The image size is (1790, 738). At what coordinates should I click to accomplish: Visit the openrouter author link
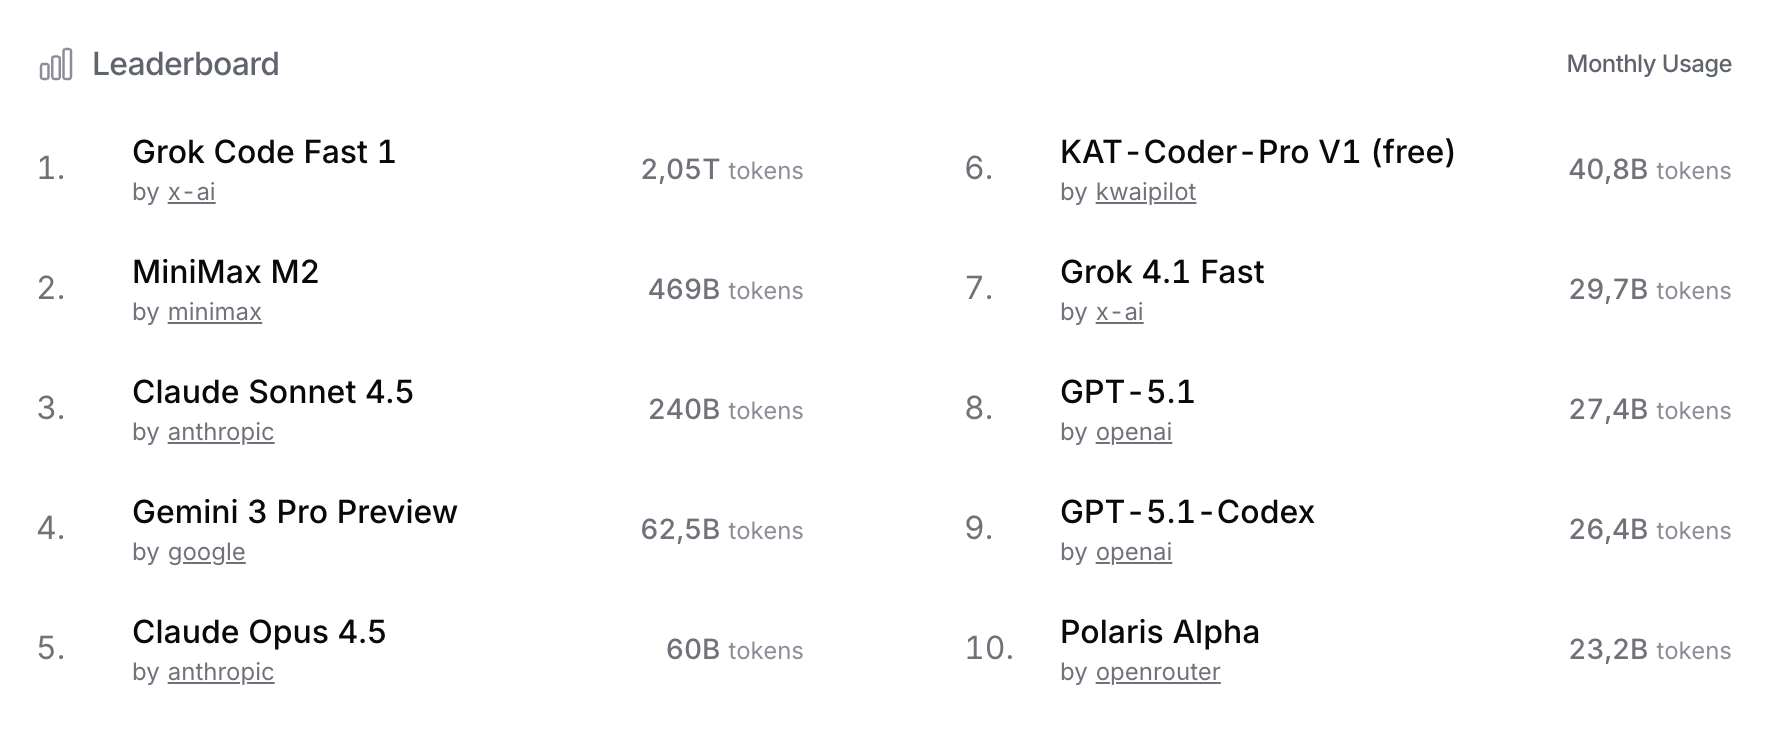click(x=1157, y=672)
